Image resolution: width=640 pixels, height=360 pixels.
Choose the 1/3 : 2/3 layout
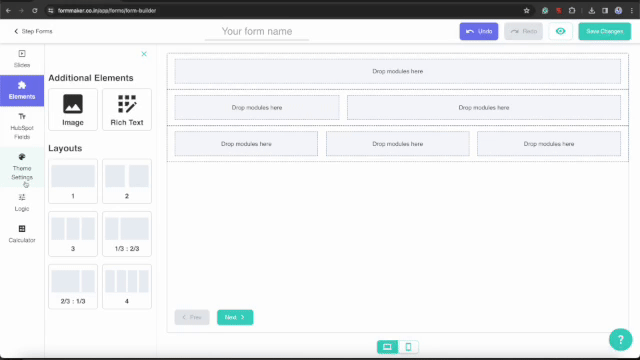[x=127, y=233]
